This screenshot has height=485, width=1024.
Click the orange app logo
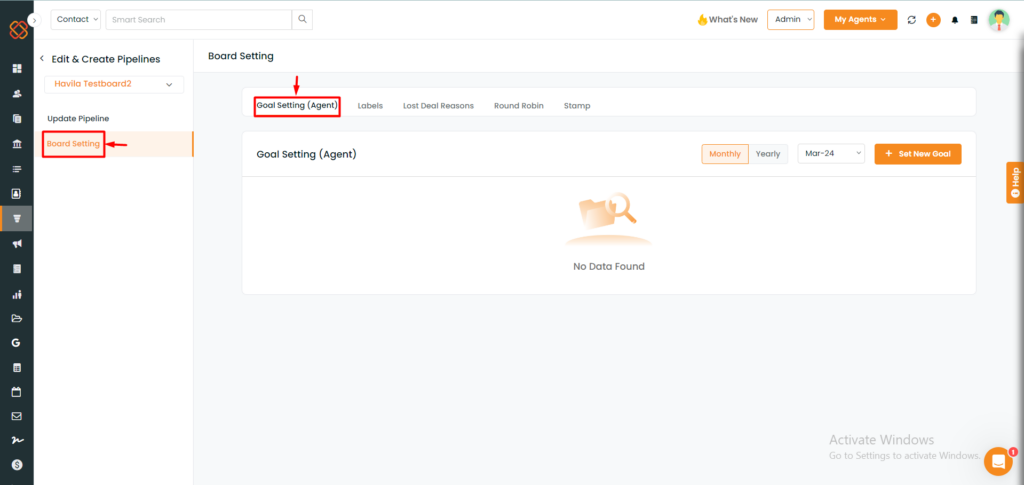tap(18, 30)
